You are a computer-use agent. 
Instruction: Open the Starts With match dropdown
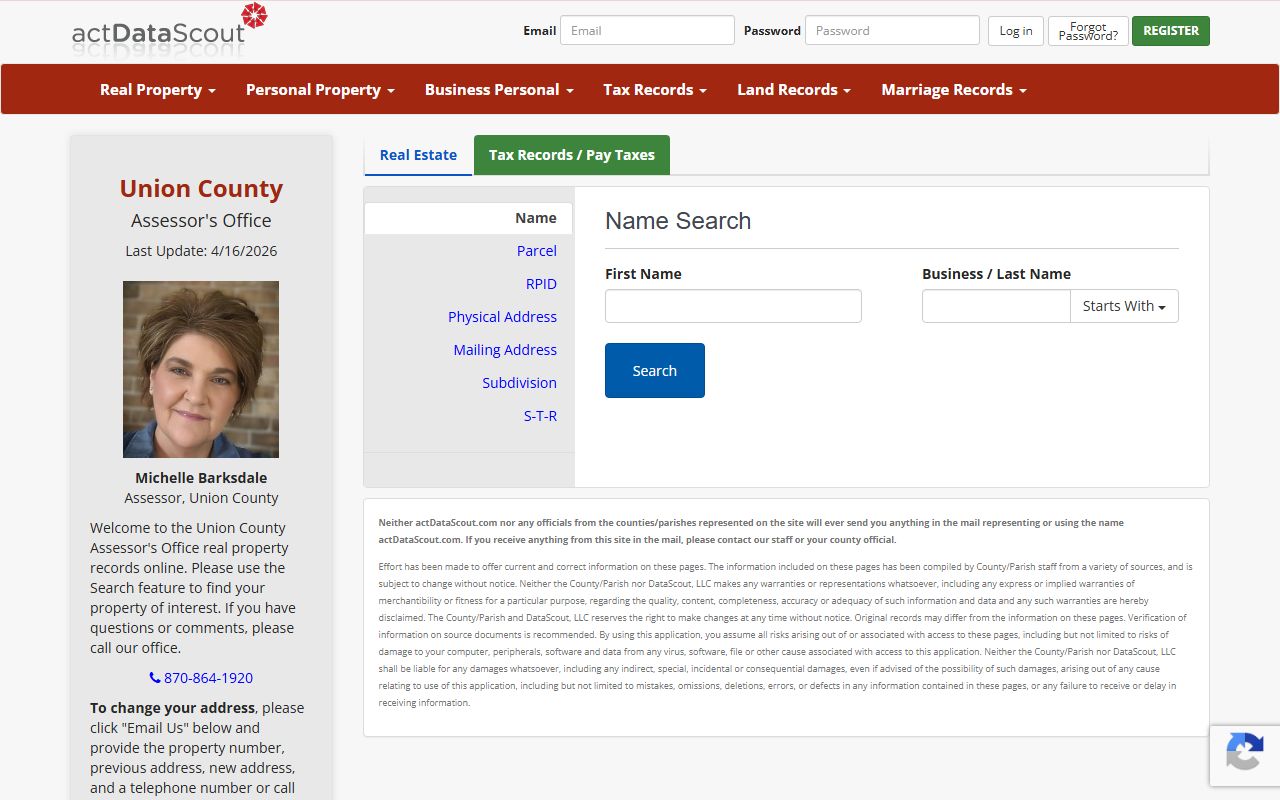pos(1124,306)
